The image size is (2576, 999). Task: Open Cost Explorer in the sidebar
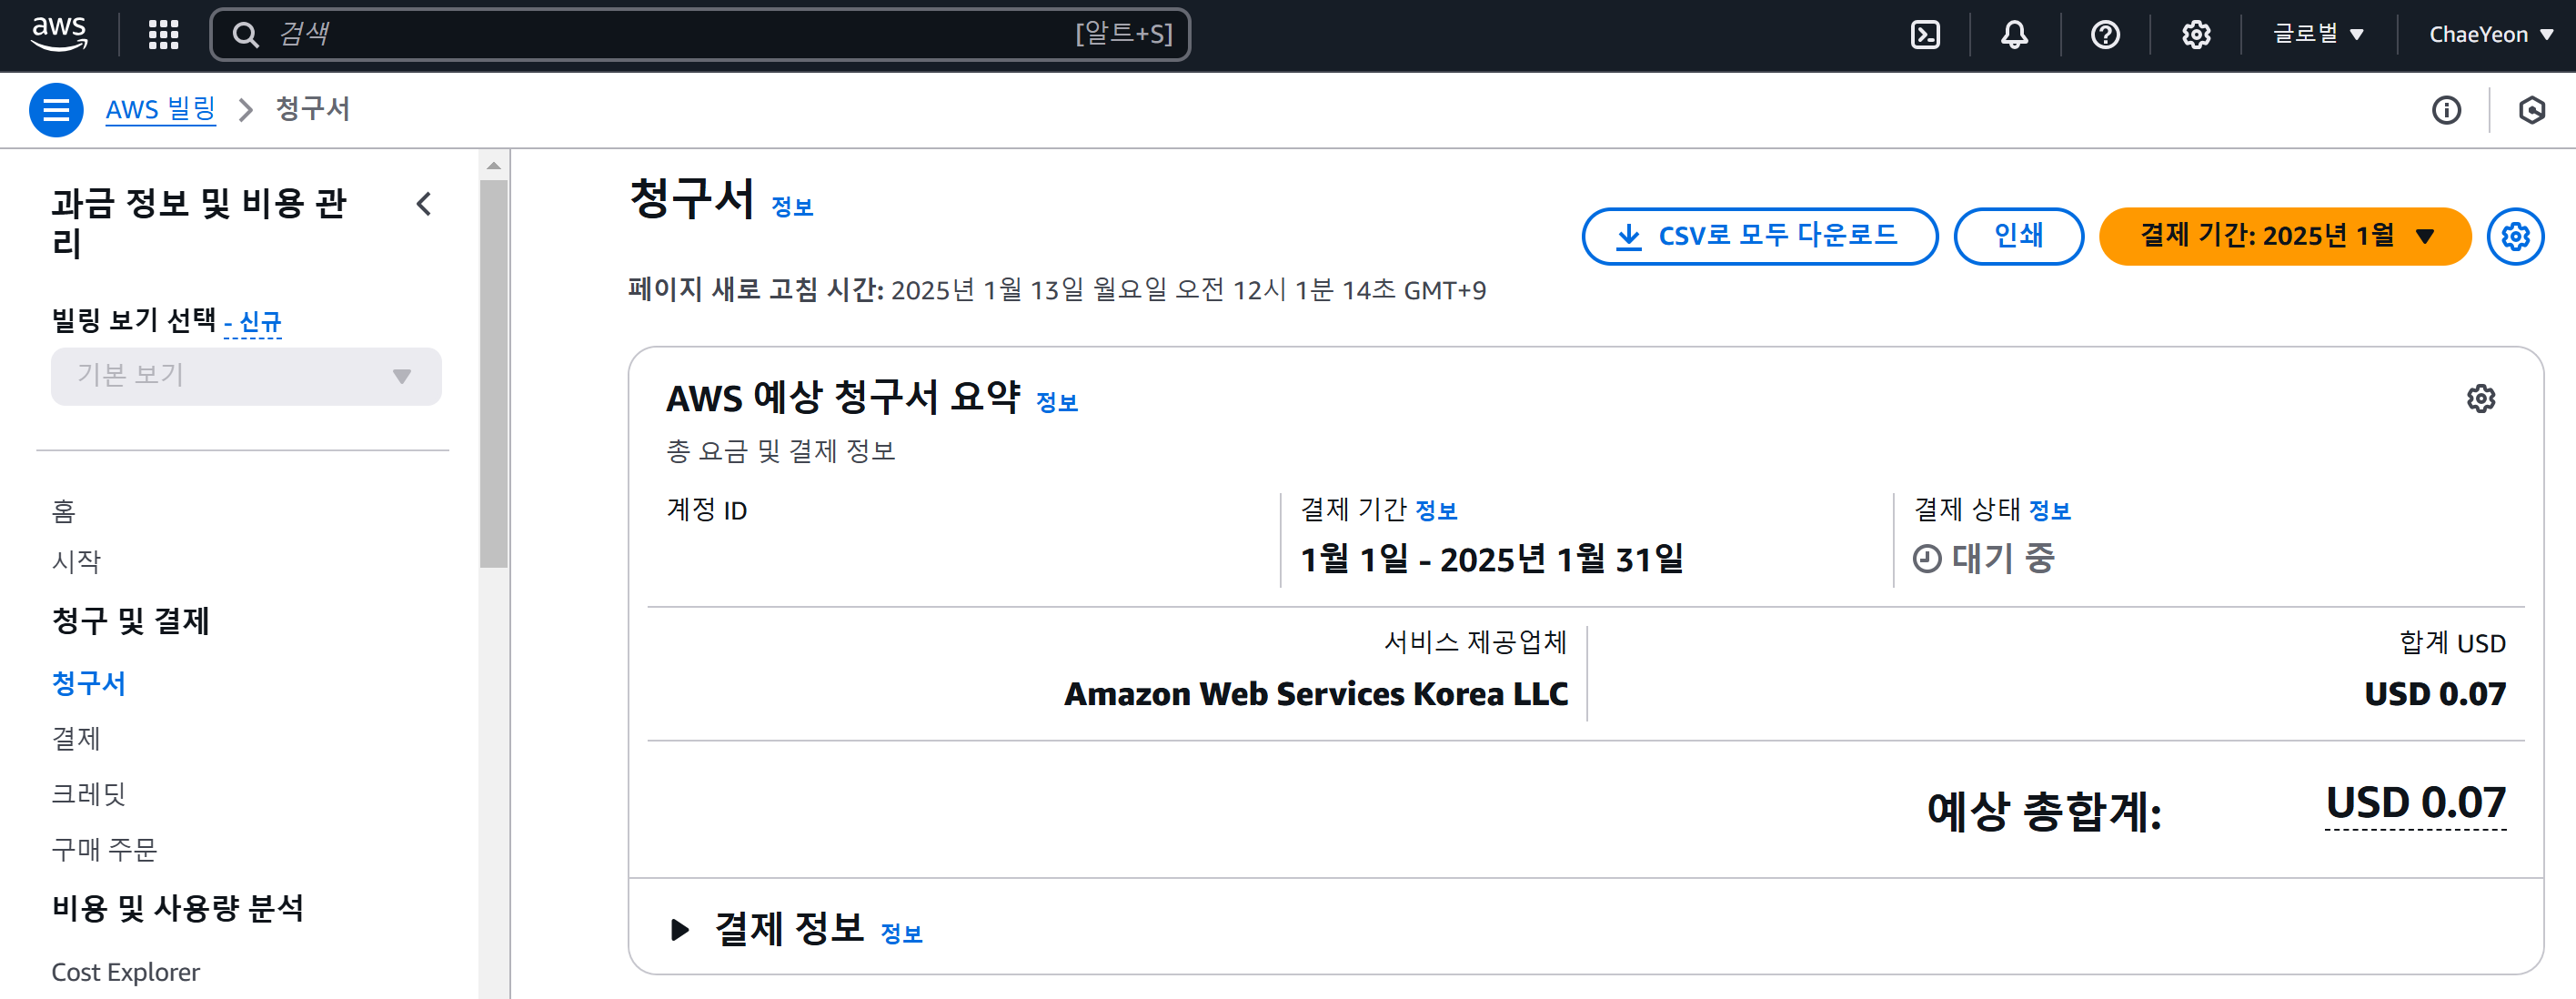tap(126, 971)
